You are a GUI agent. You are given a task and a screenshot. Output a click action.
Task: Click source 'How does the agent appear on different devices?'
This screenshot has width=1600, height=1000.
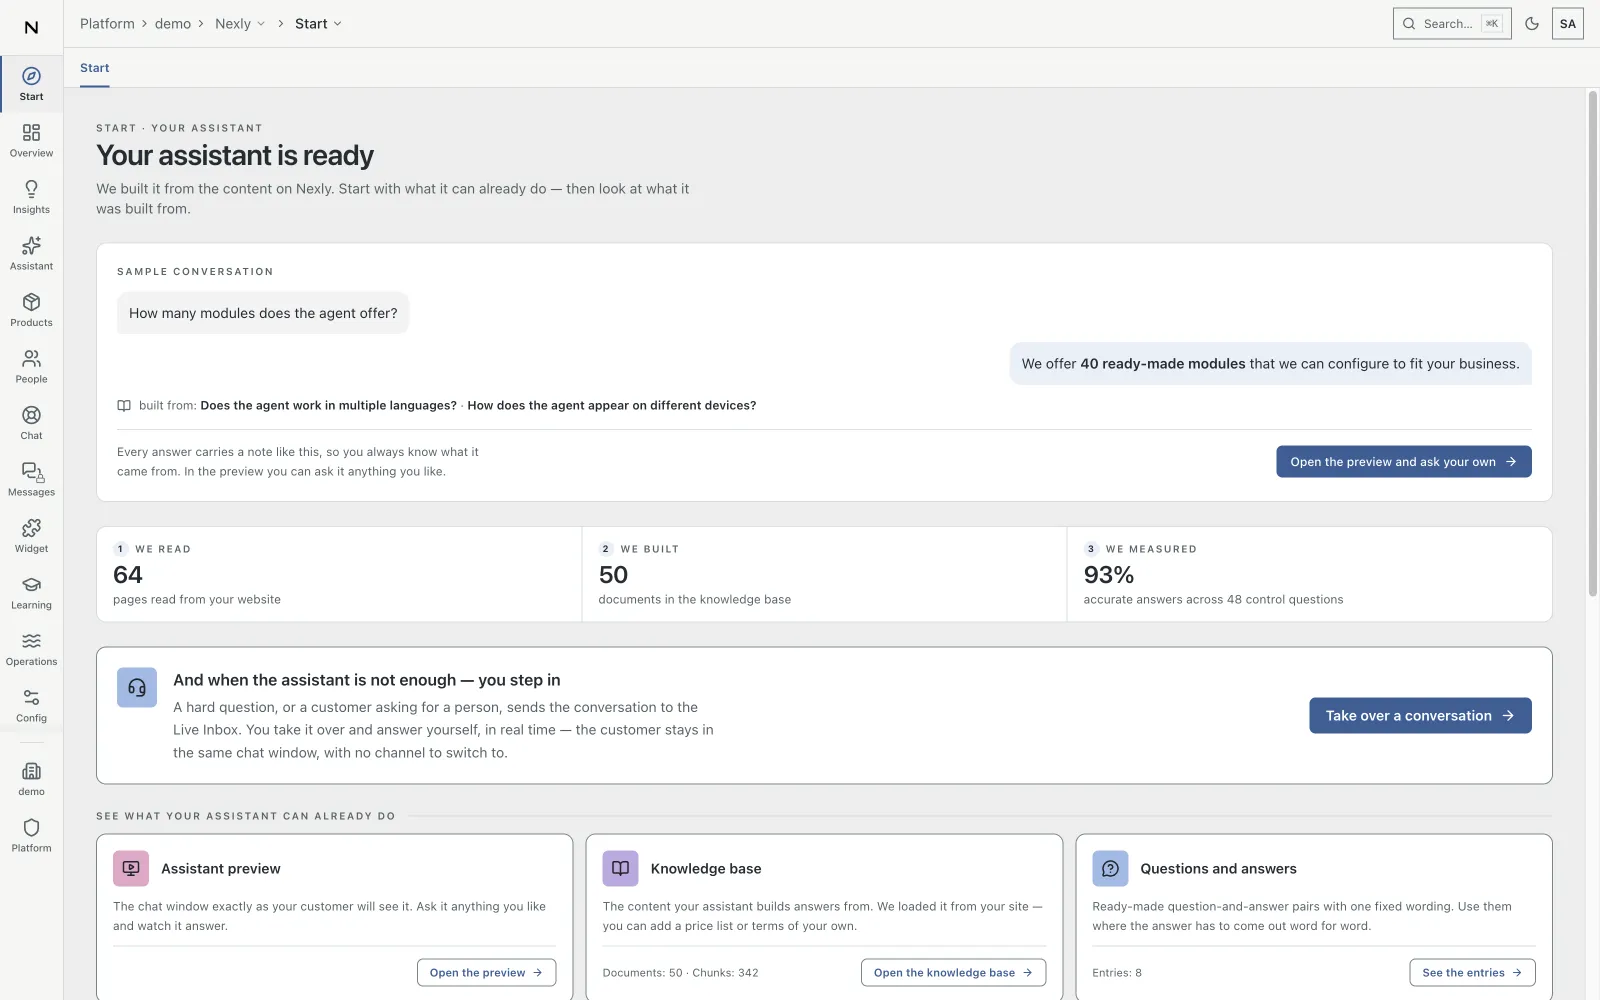(x=612, y=406)
